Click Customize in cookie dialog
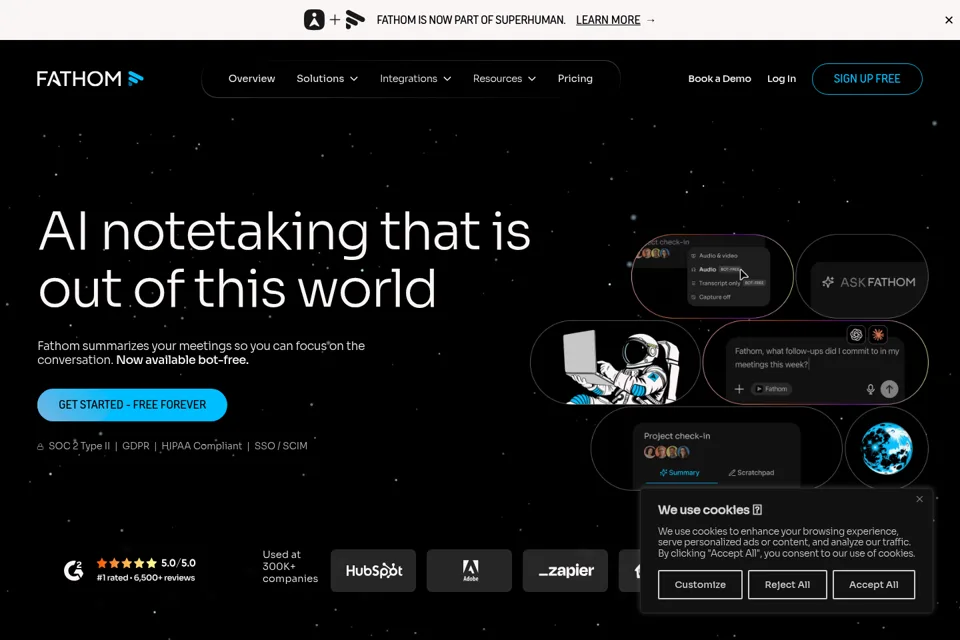960x640 pixels. 700,585
